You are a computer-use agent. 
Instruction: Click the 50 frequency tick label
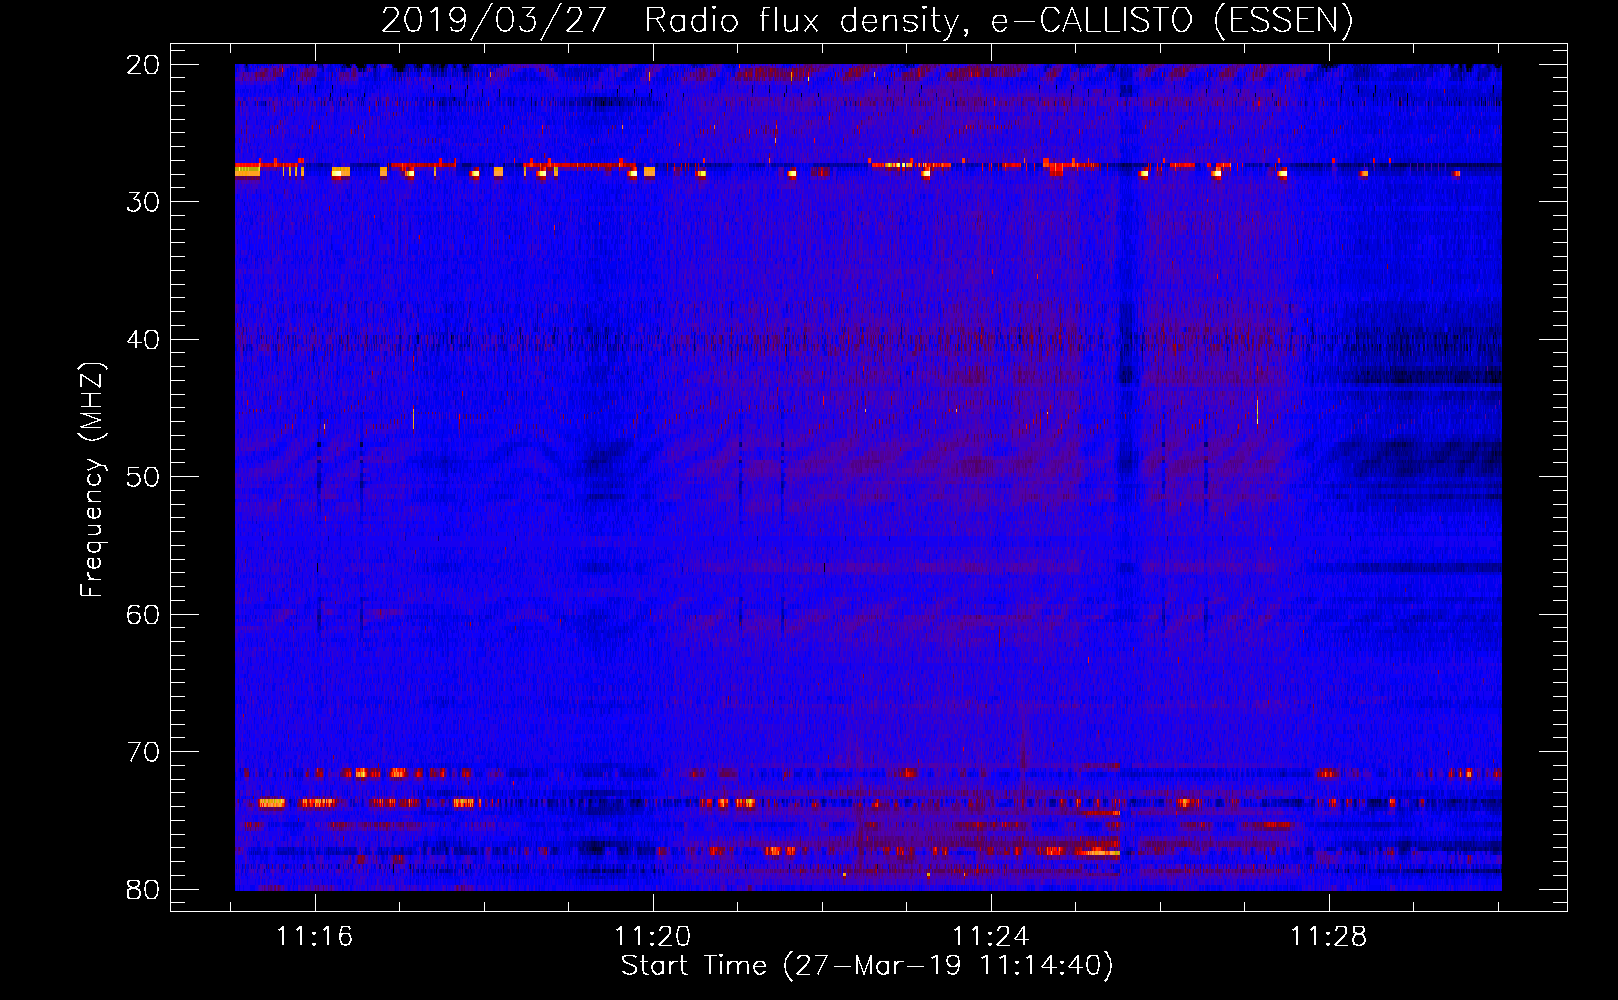pos(144,477)
